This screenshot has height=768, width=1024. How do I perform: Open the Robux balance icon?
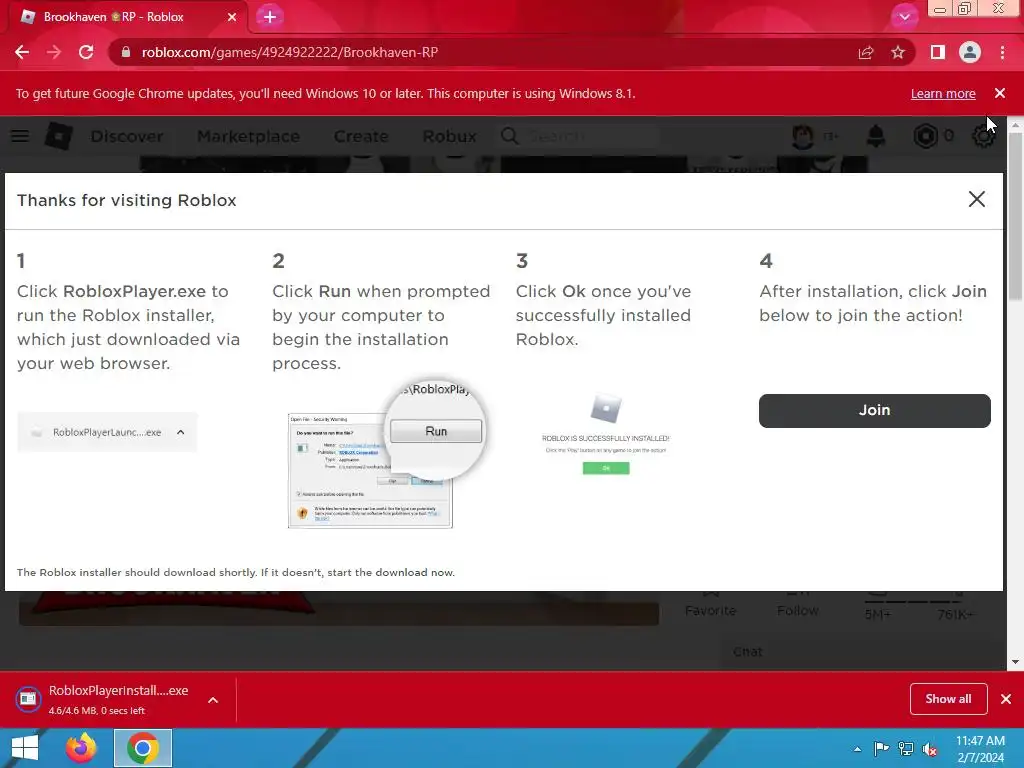[925, 136]
